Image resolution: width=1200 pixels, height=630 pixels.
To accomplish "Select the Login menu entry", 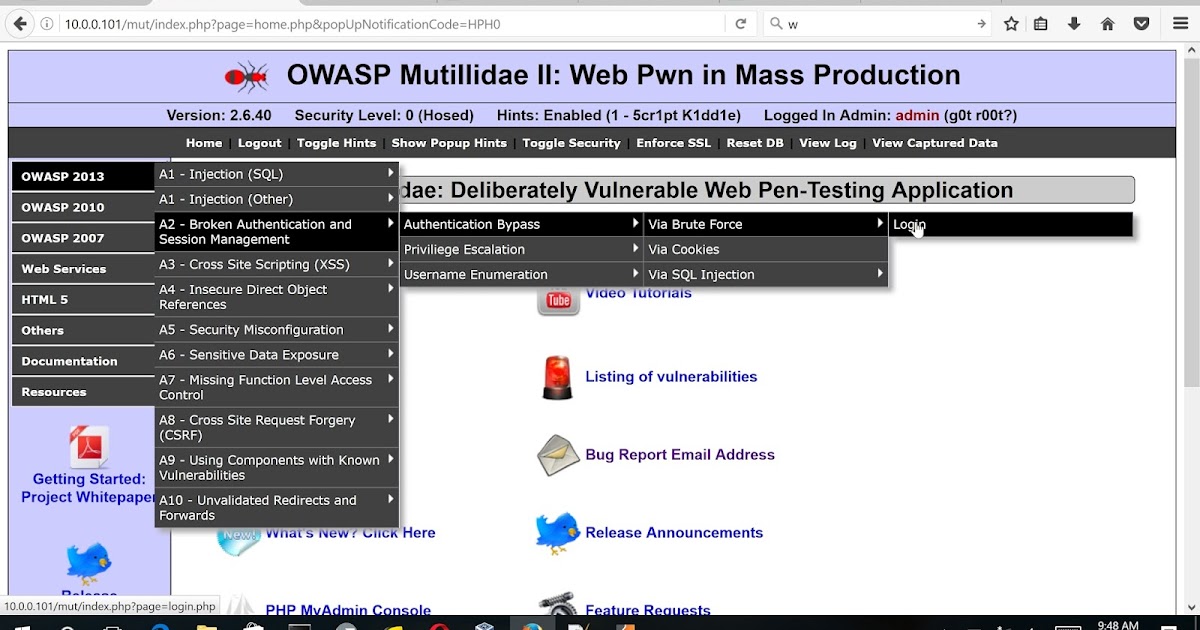I will (x=1011, y=224).
